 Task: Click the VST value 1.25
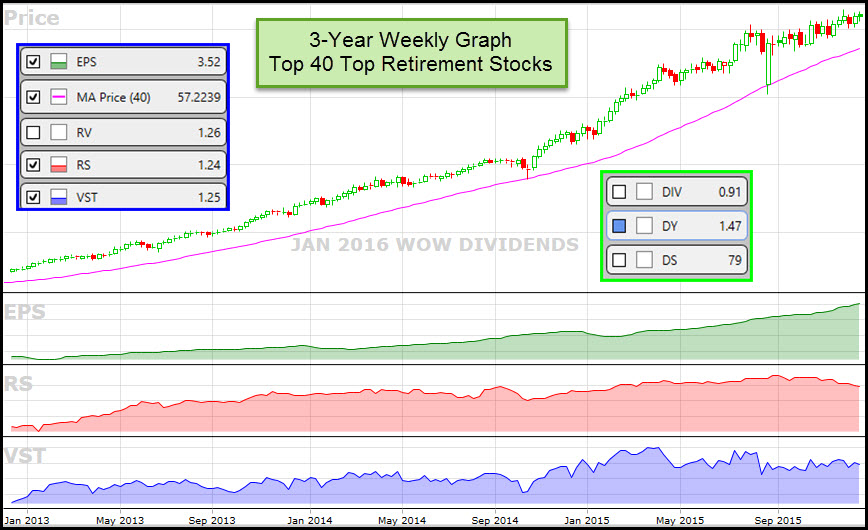209,197
